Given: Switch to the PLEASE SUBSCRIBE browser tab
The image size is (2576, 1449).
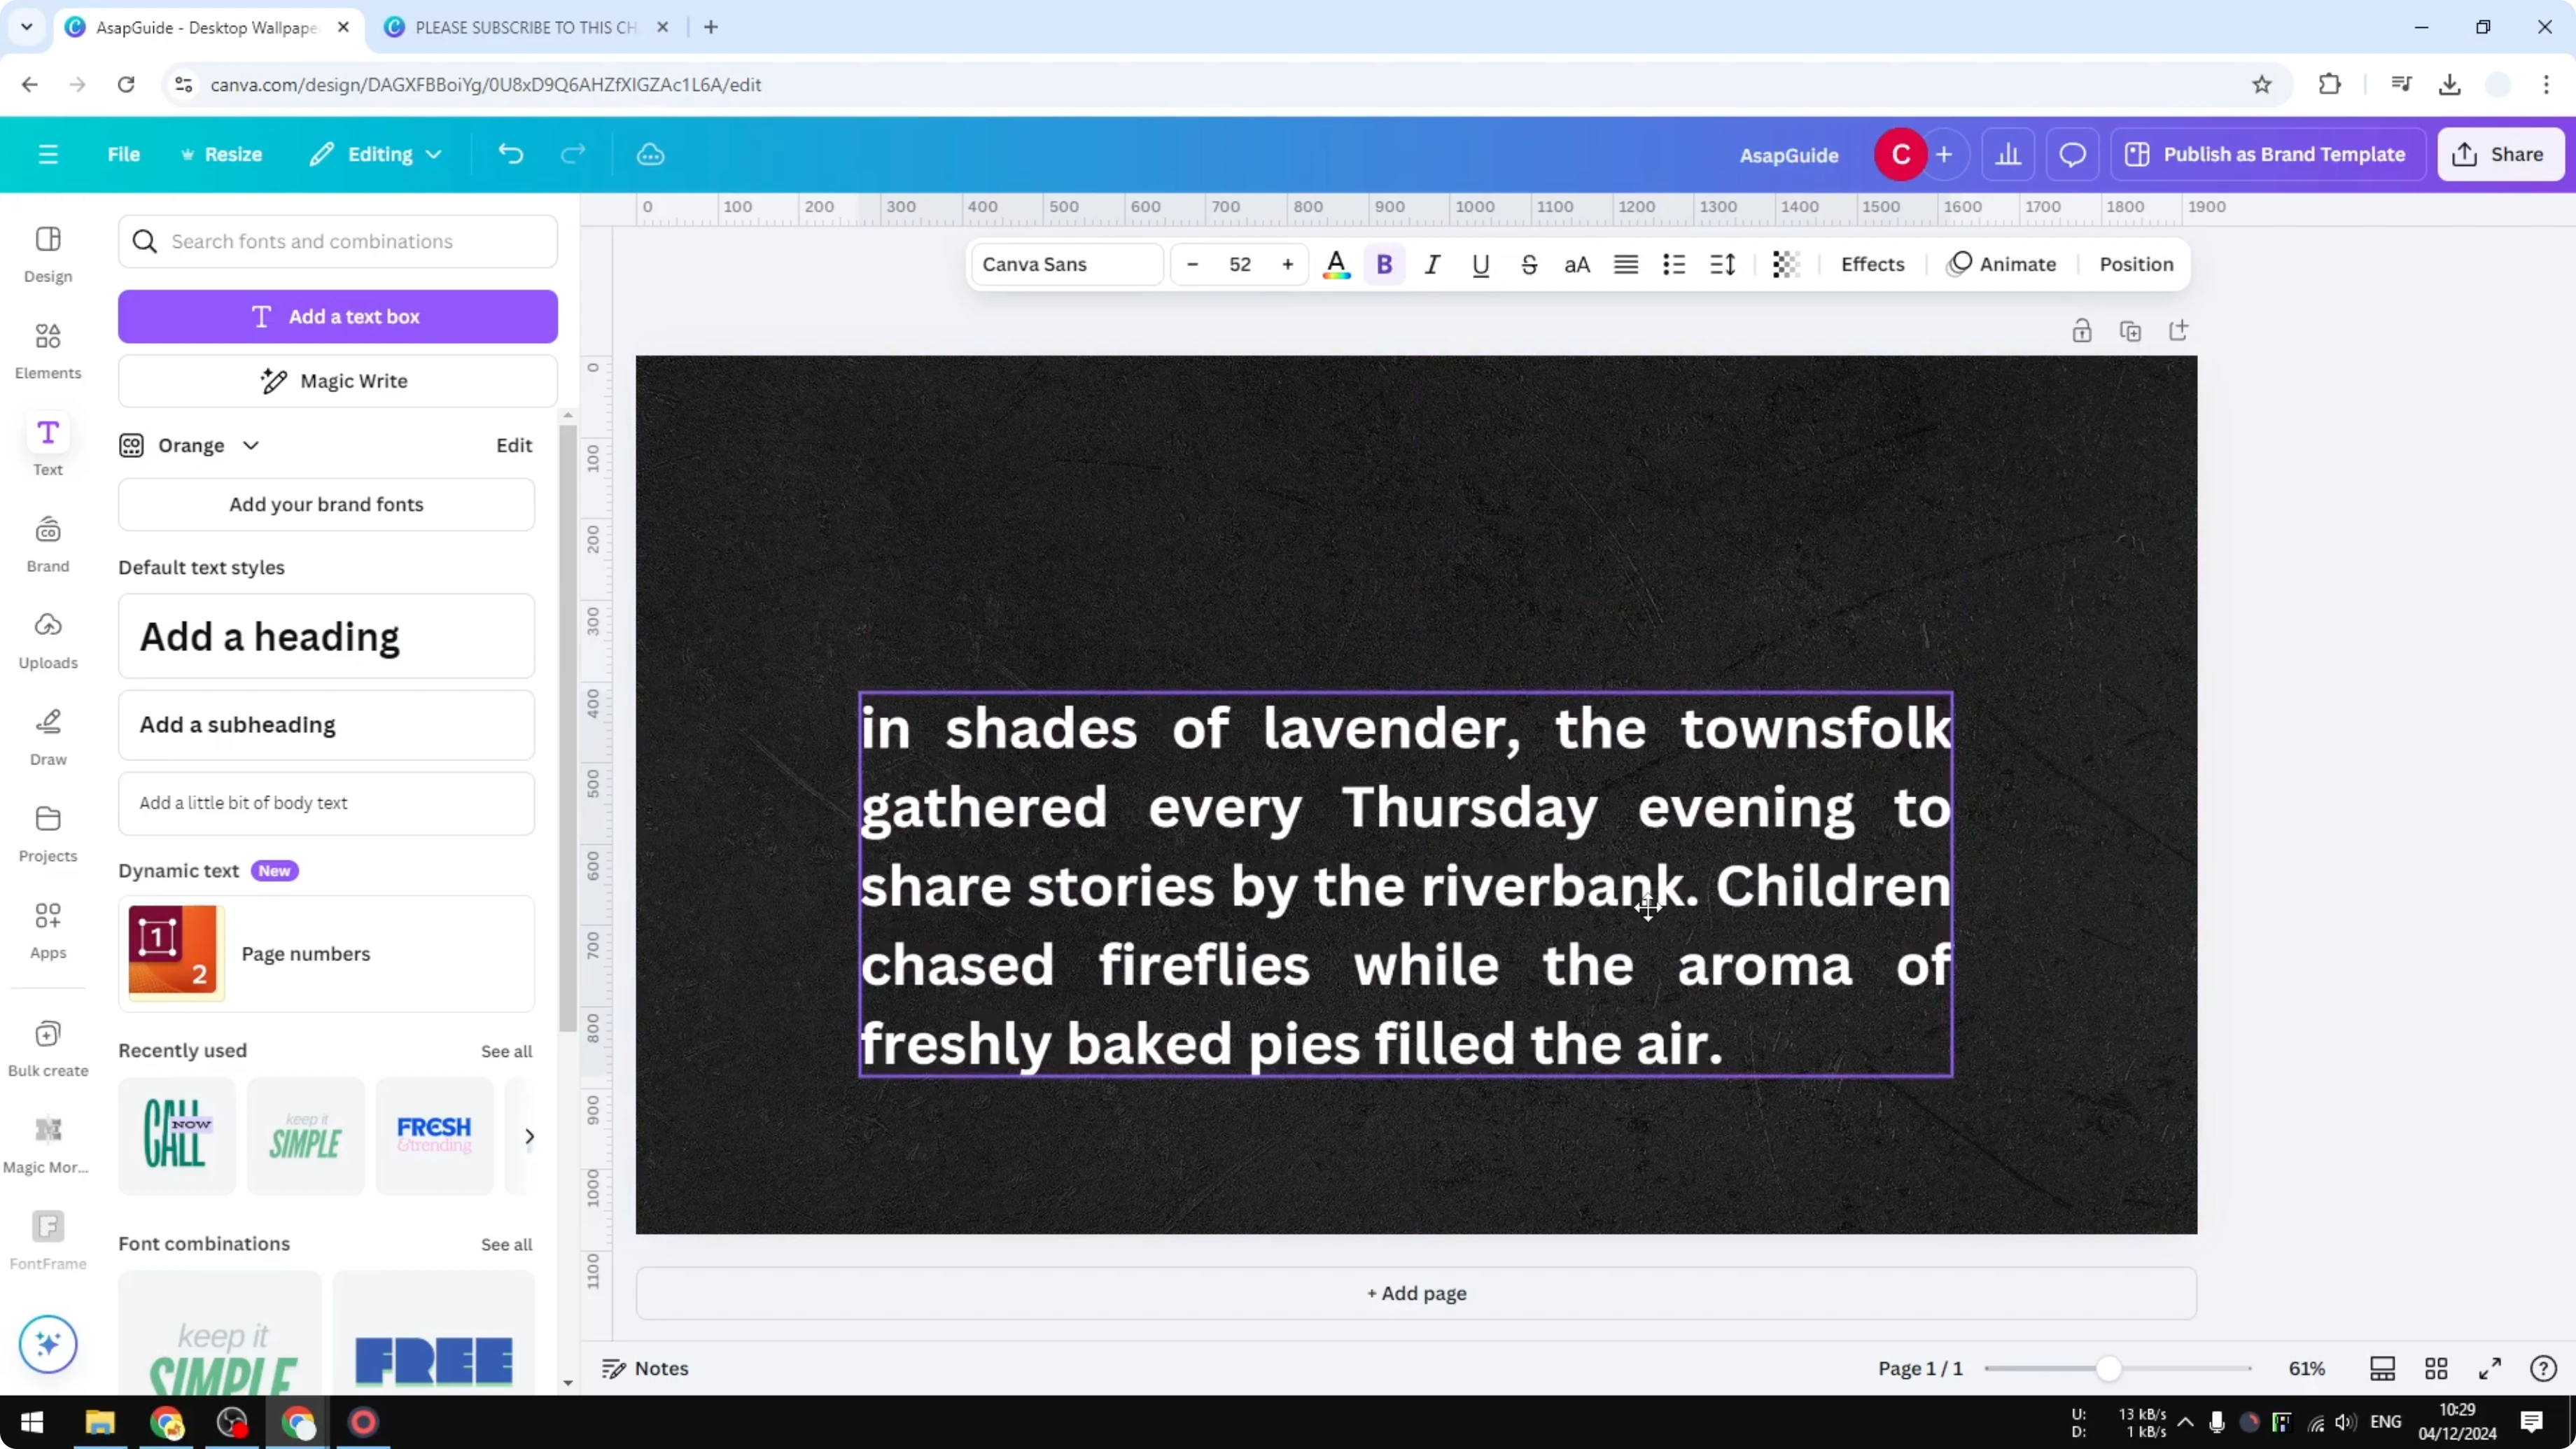Looking at the screenshot, I should point(520,27).
